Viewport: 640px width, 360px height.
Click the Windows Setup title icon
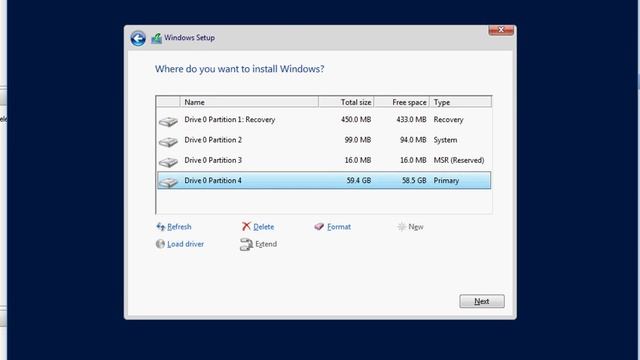tap(157, 38)
